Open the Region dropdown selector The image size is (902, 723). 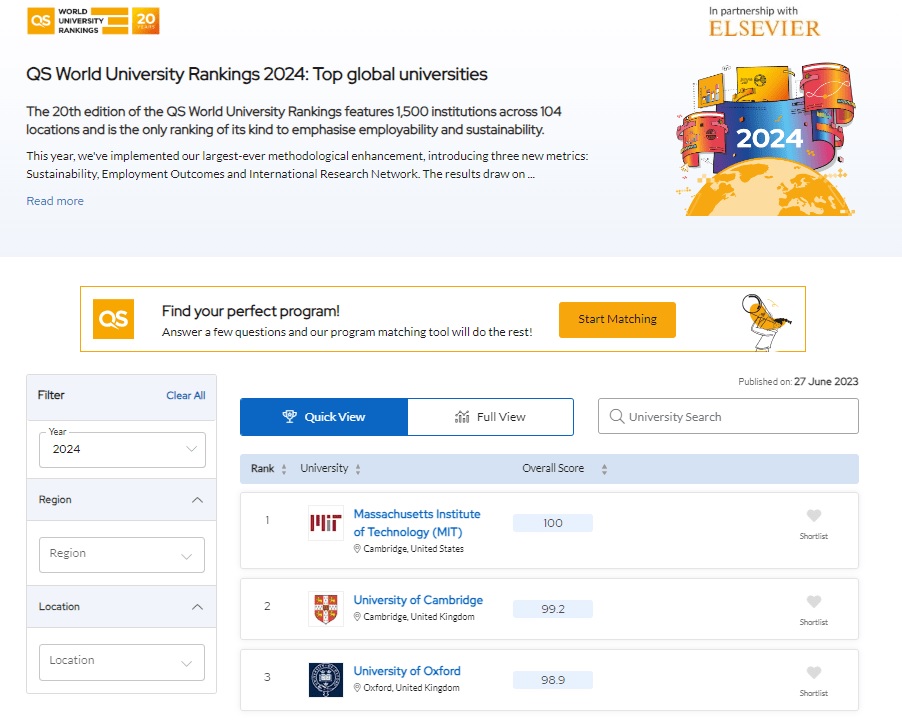pyautogui.click(x=122, y=554)
